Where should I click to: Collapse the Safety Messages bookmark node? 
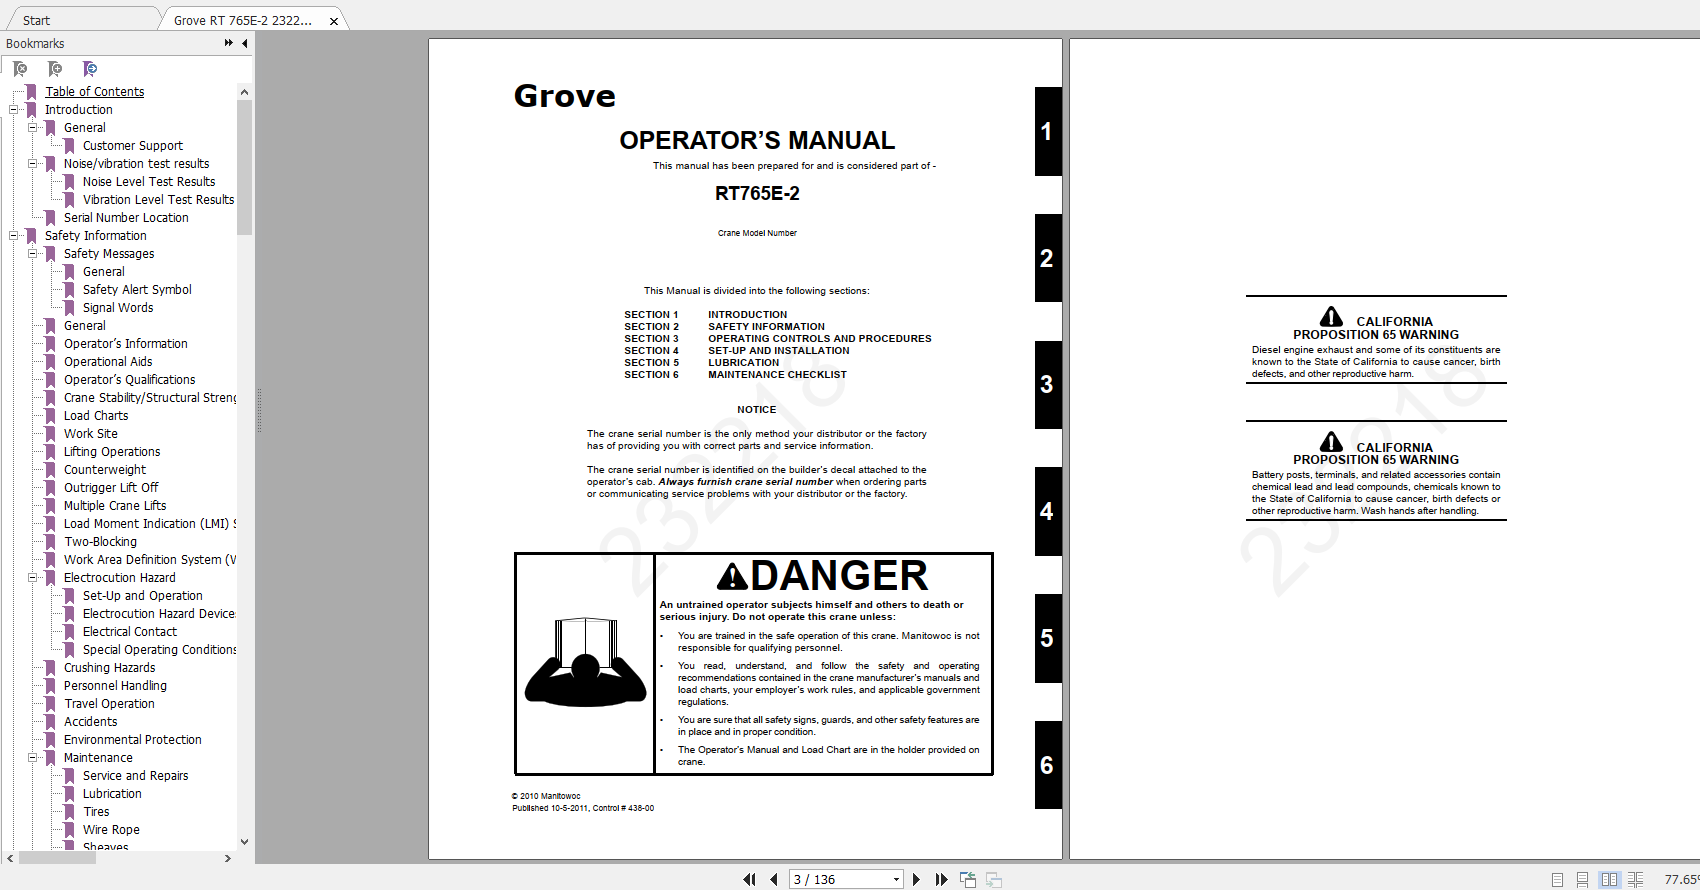click(x=32, y=254)
